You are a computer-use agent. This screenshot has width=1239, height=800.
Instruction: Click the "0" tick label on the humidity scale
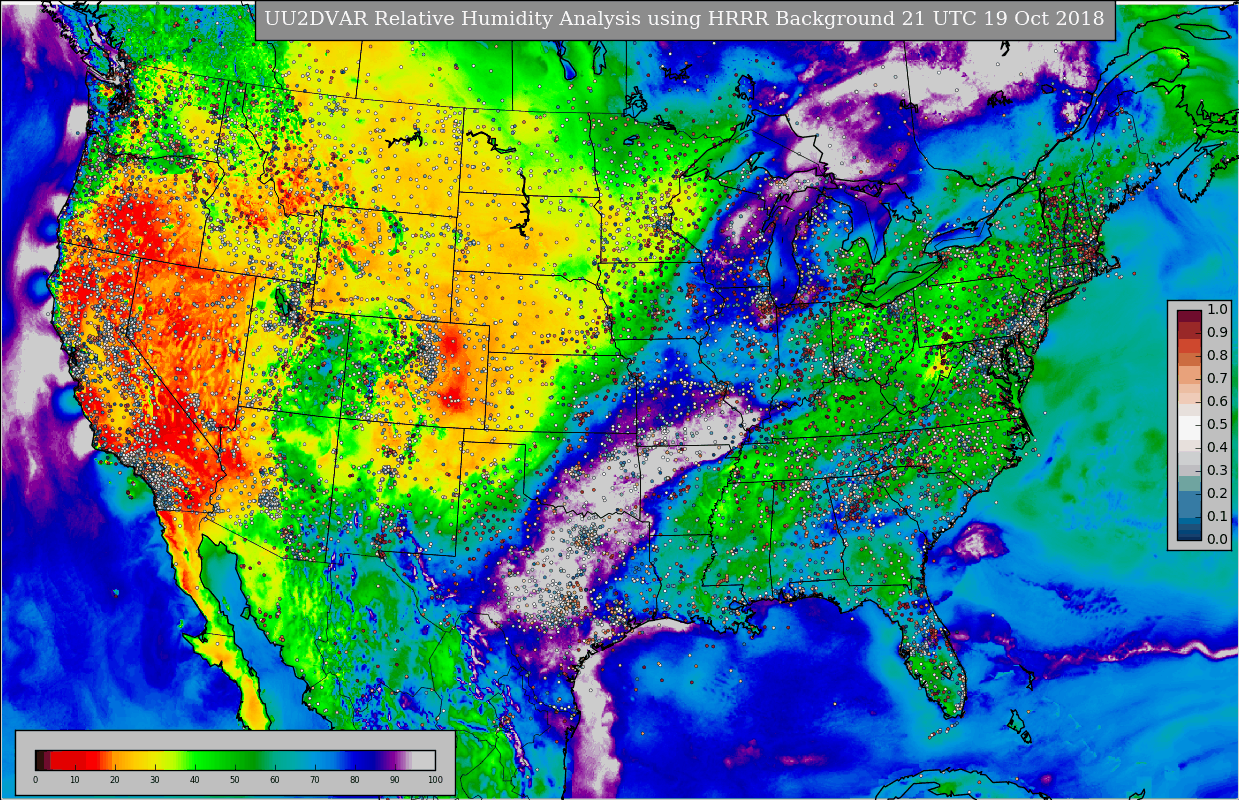[x=35, y=780]
